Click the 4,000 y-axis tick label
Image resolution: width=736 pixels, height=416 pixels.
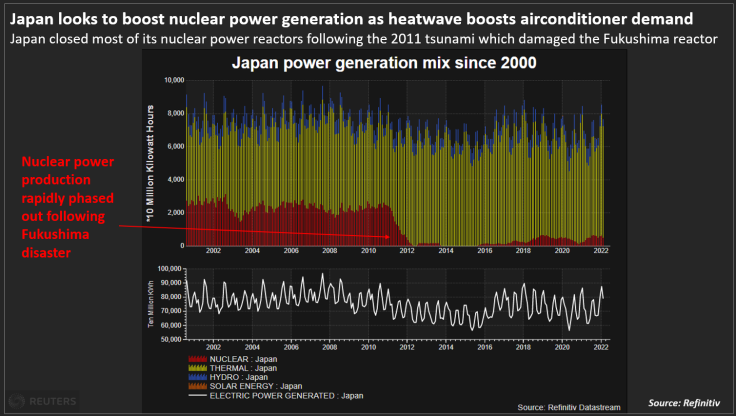click(176, 179)
